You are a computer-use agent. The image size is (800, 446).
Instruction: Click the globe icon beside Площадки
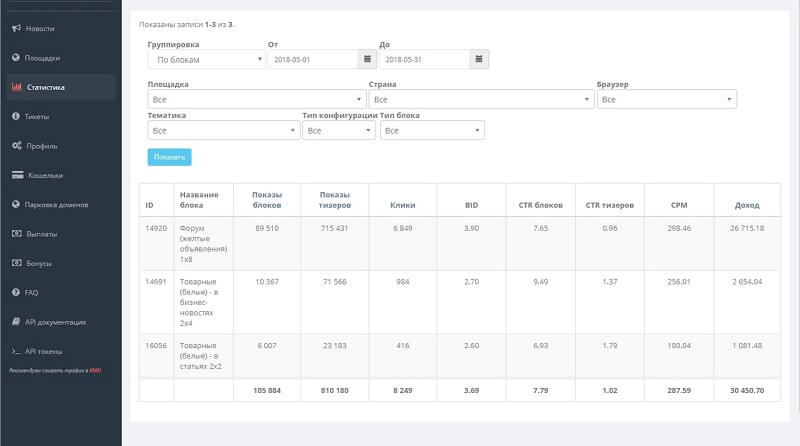click(16, 58)
